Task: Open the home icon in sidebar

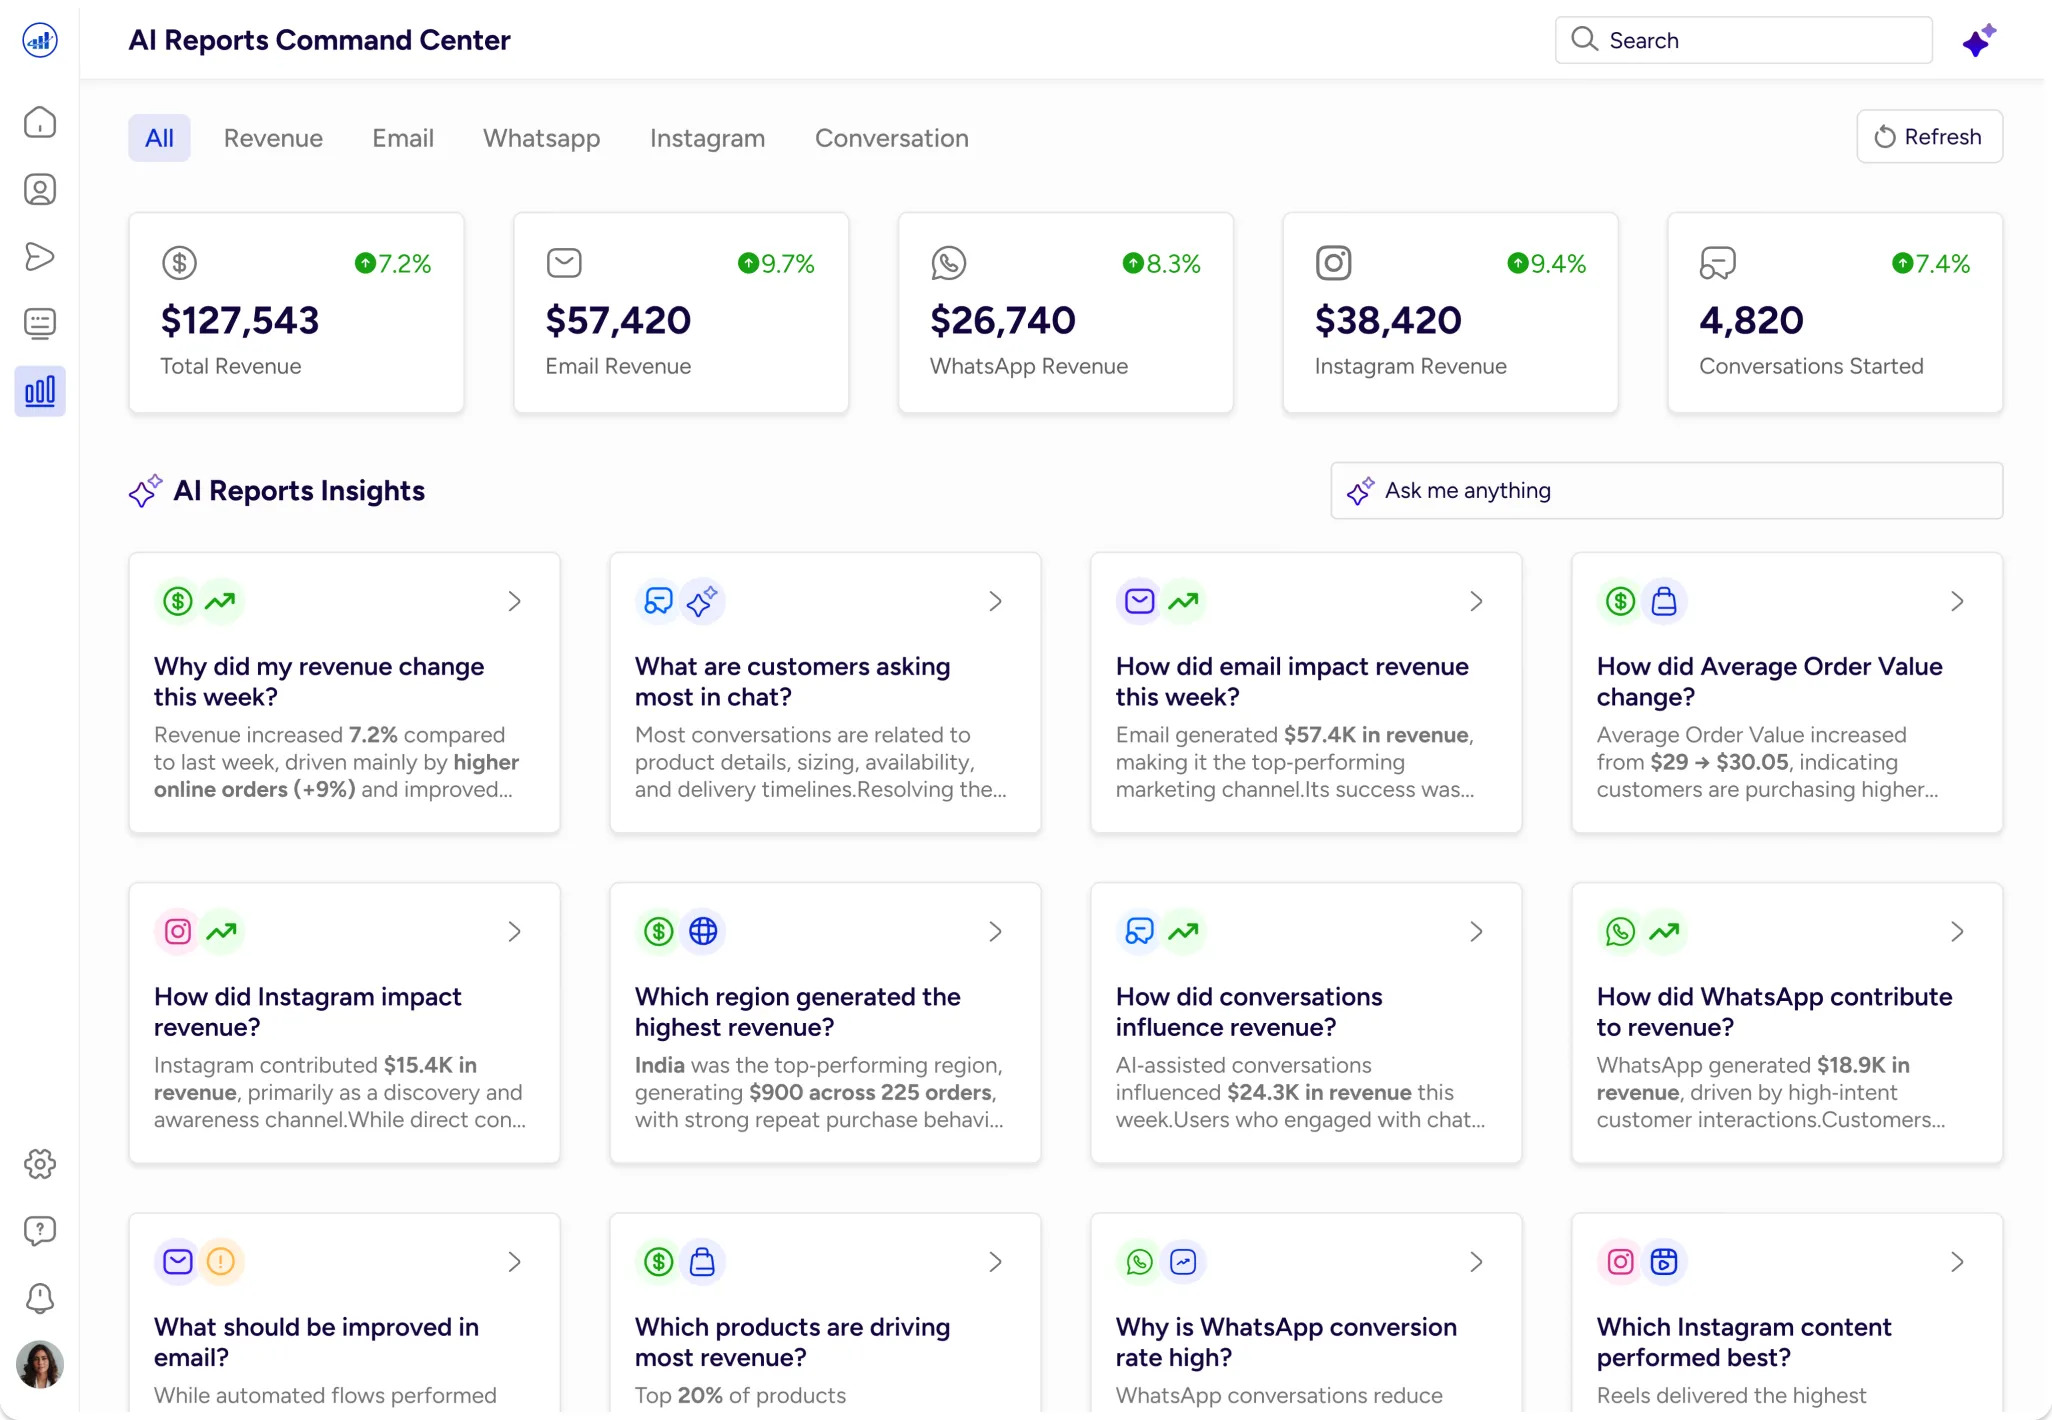Action: (40, 122)
